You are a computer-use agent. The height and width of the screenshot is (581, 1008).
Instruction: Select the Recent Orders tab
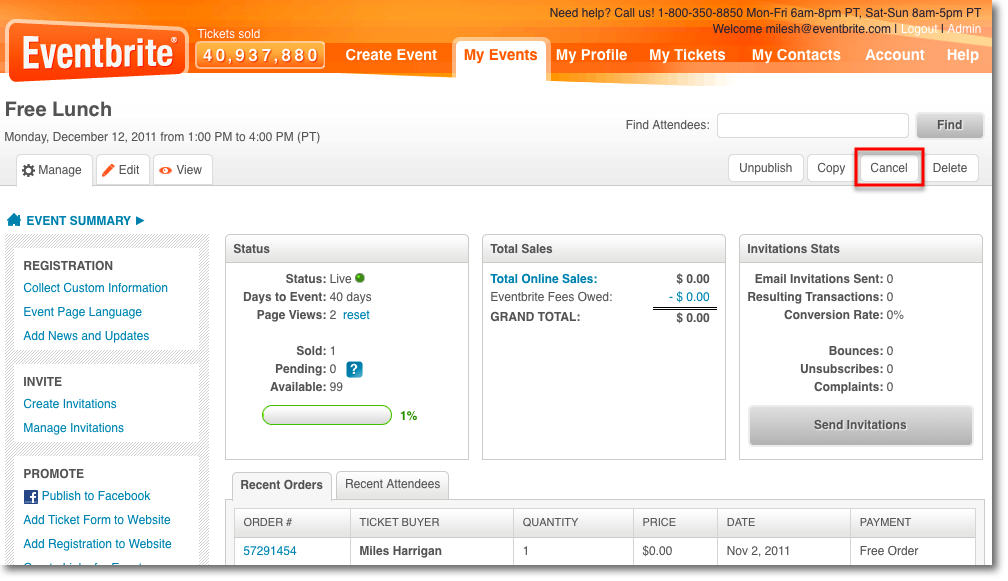tap(282, 485)
